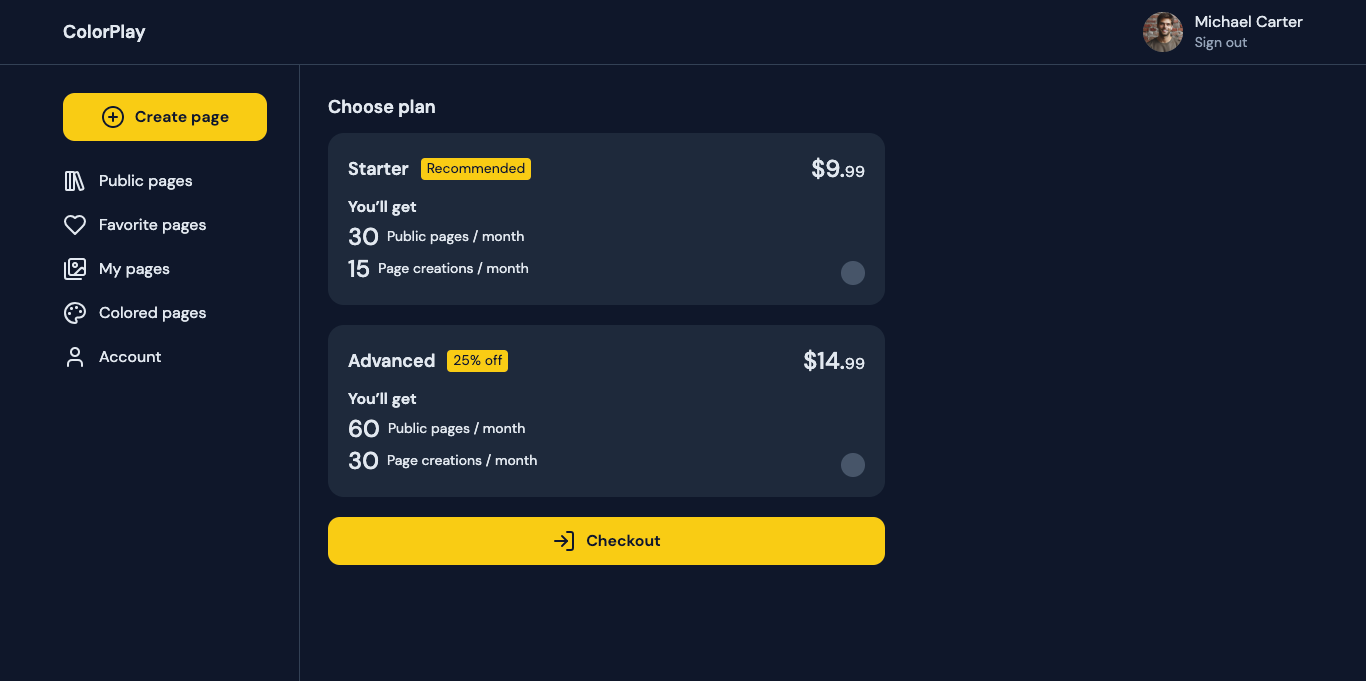The width and height of the screenshot is (1366, 681).
Task: Click the plus icon on Create page
Action: coord(113,117)
